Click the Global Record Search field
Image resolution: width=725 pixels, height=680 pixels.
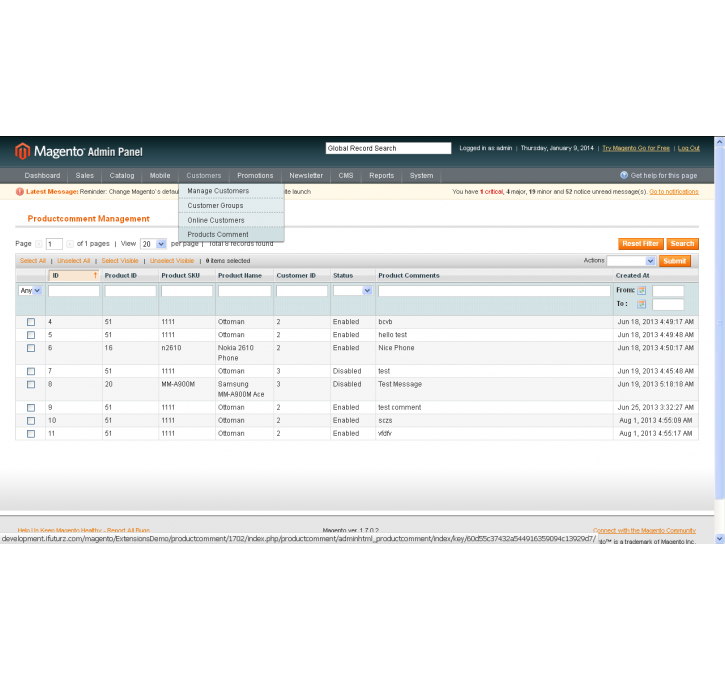coord(388,148)
